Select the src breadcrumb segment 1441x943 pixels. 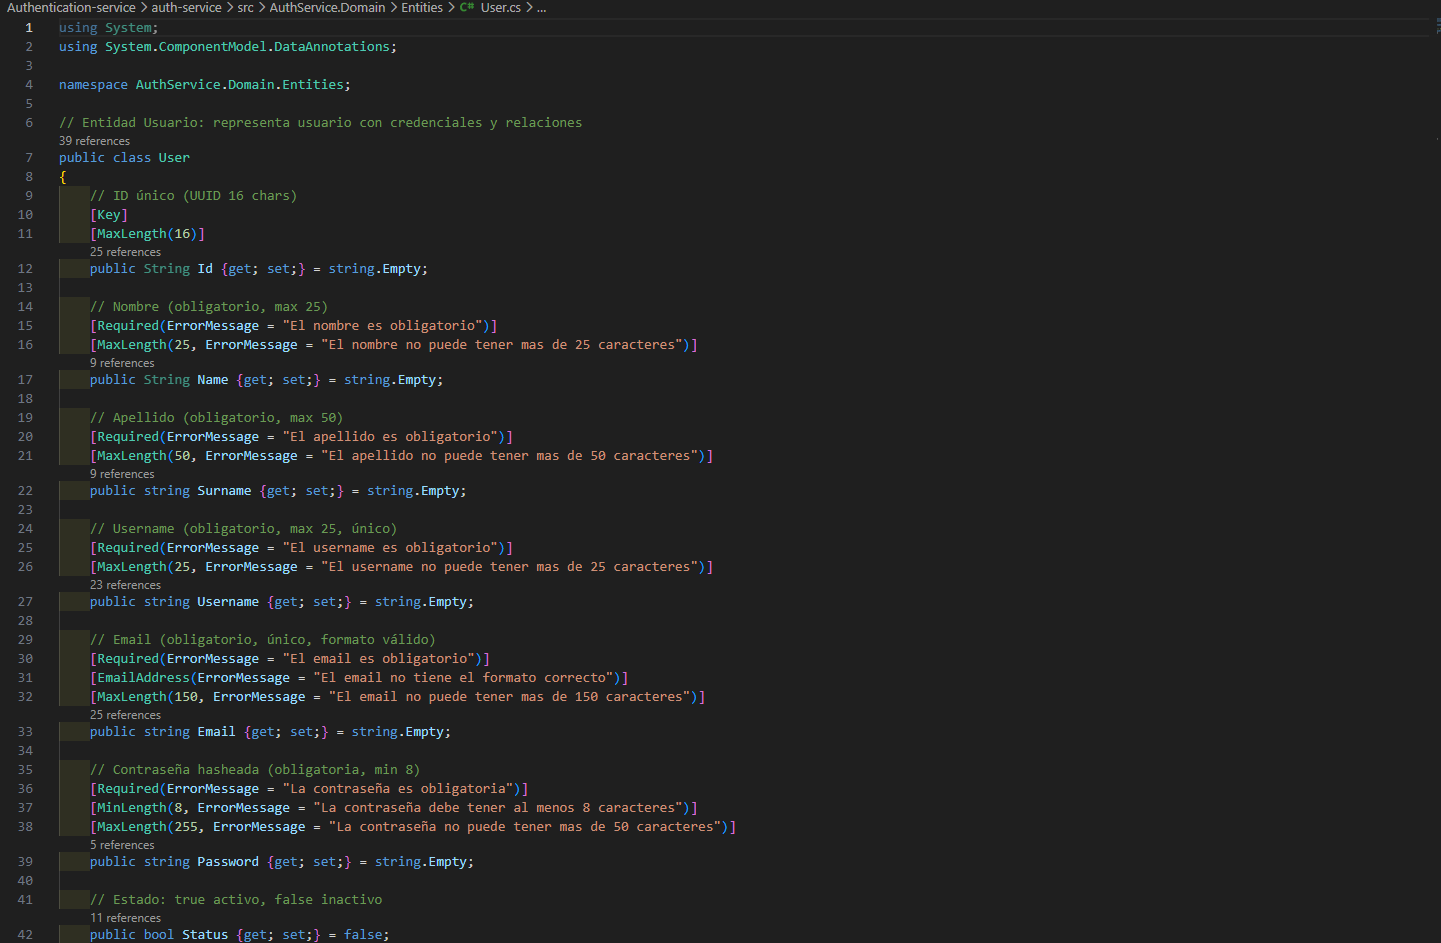pos(245,7)
